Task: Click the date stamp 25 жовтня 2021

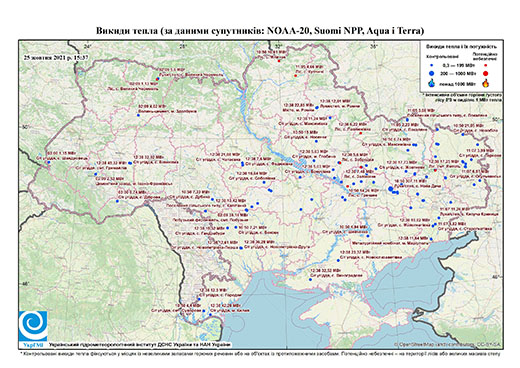Action: (56, 57)
